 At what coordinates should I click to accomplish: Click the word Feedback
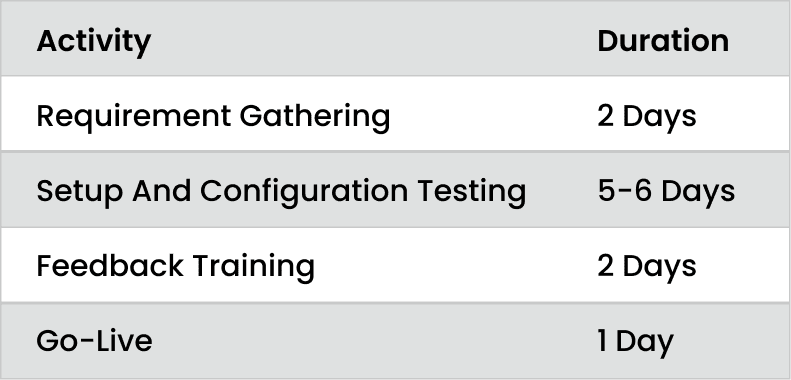[109, 265]
